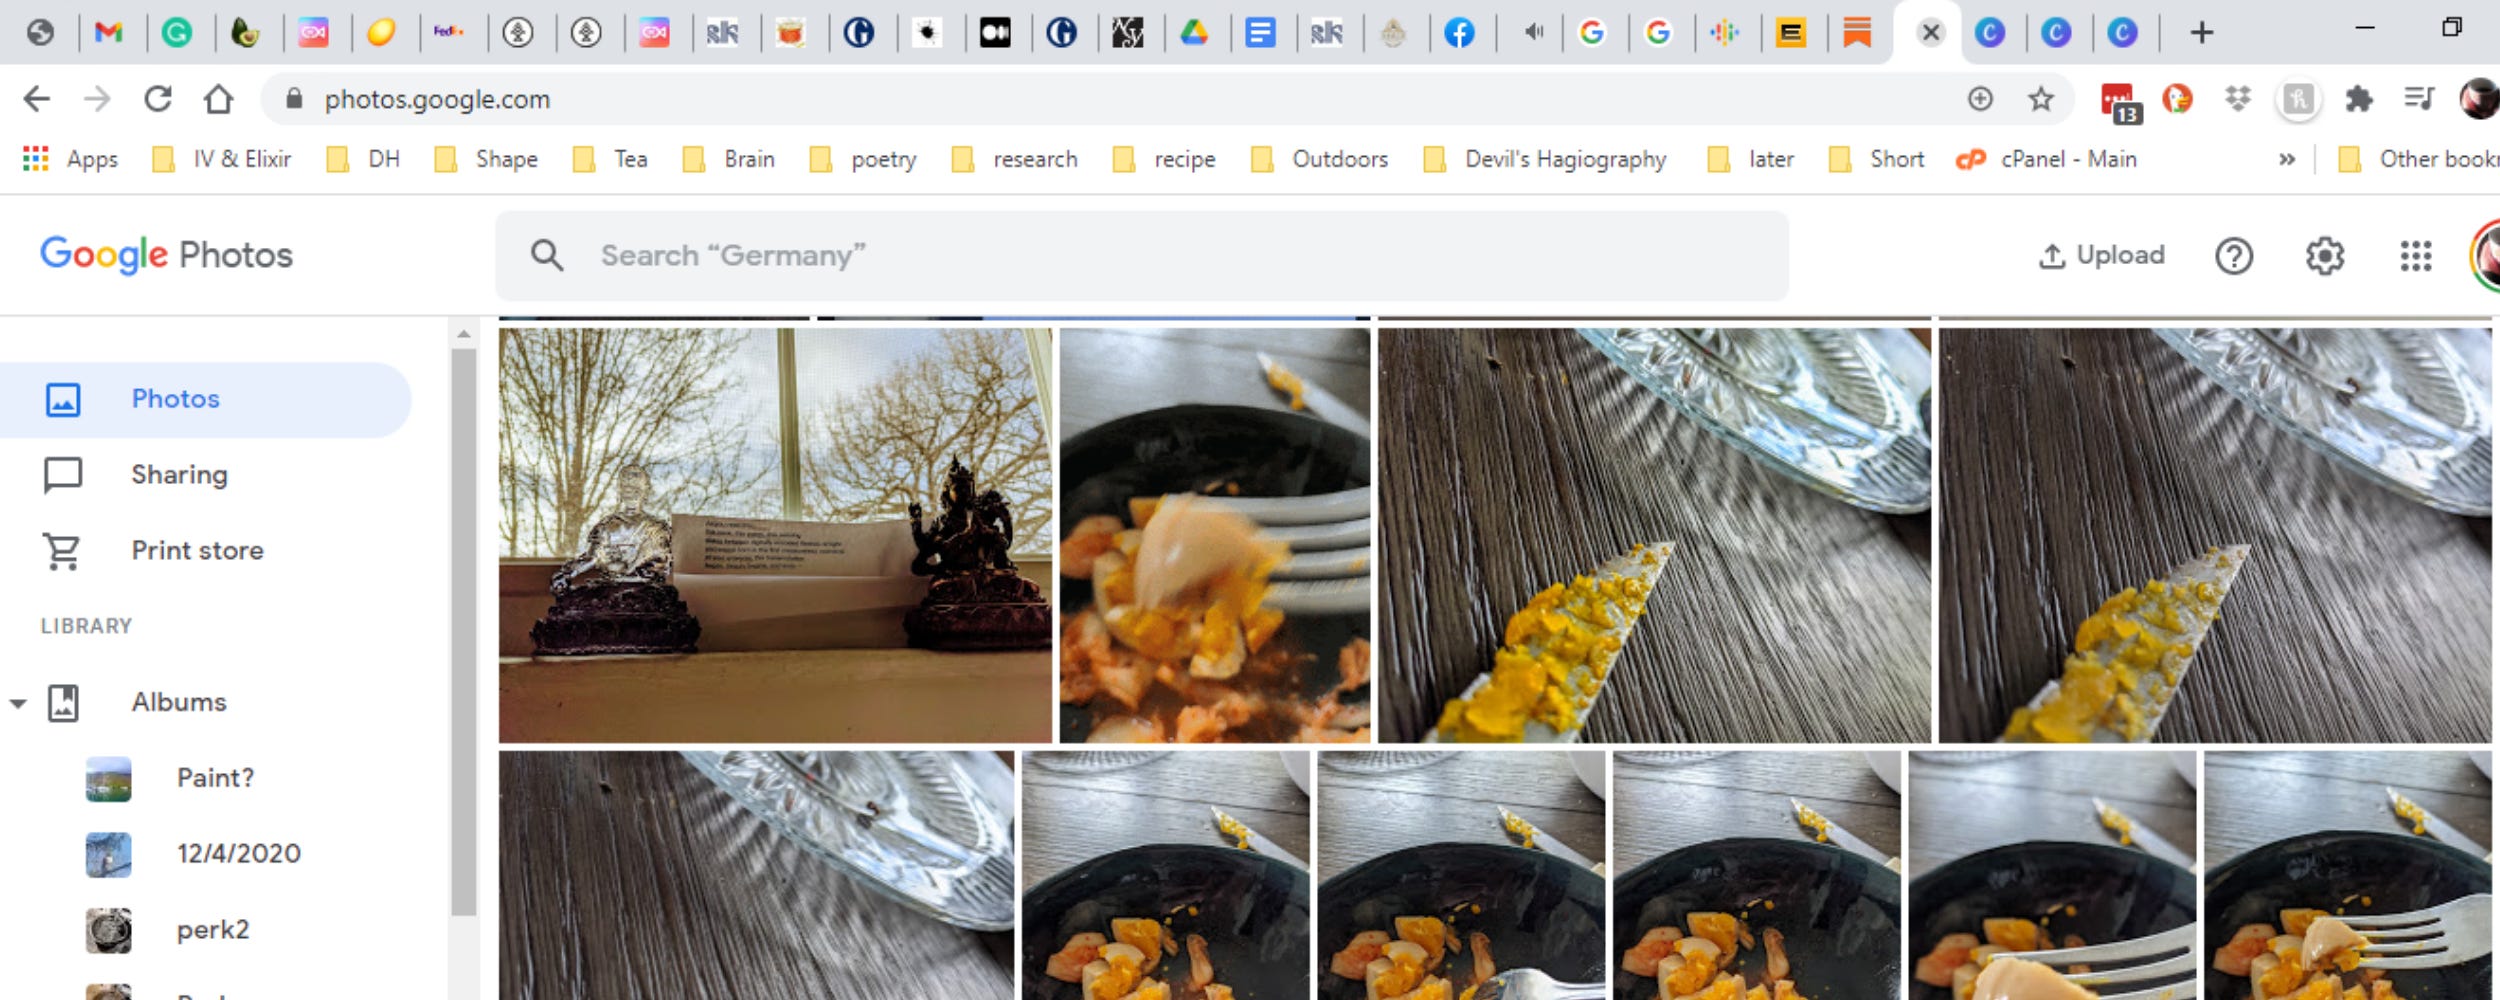Open Google Photos settings gear
This screenshot has width=2500, height=1000.
pyautogui.click(x=2324, y=256)
